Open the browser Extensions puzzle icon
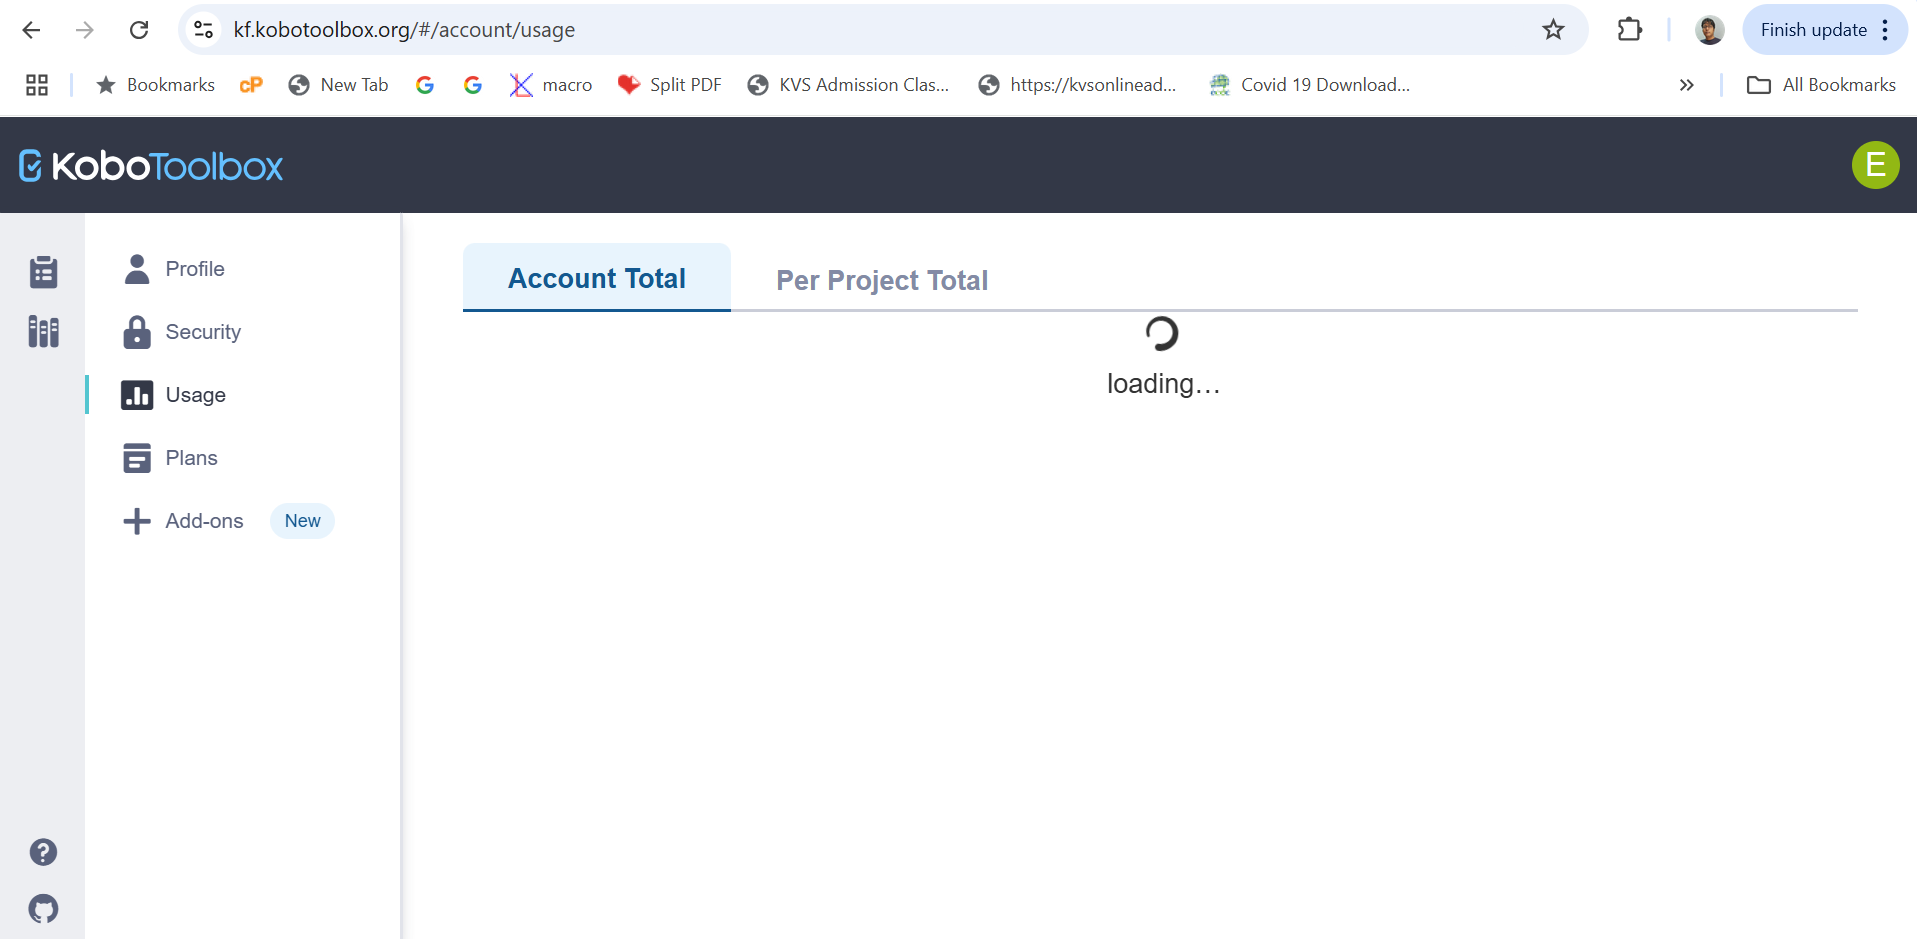Viewport: 1917px width, 939px height. click(x=1629, y=30)
